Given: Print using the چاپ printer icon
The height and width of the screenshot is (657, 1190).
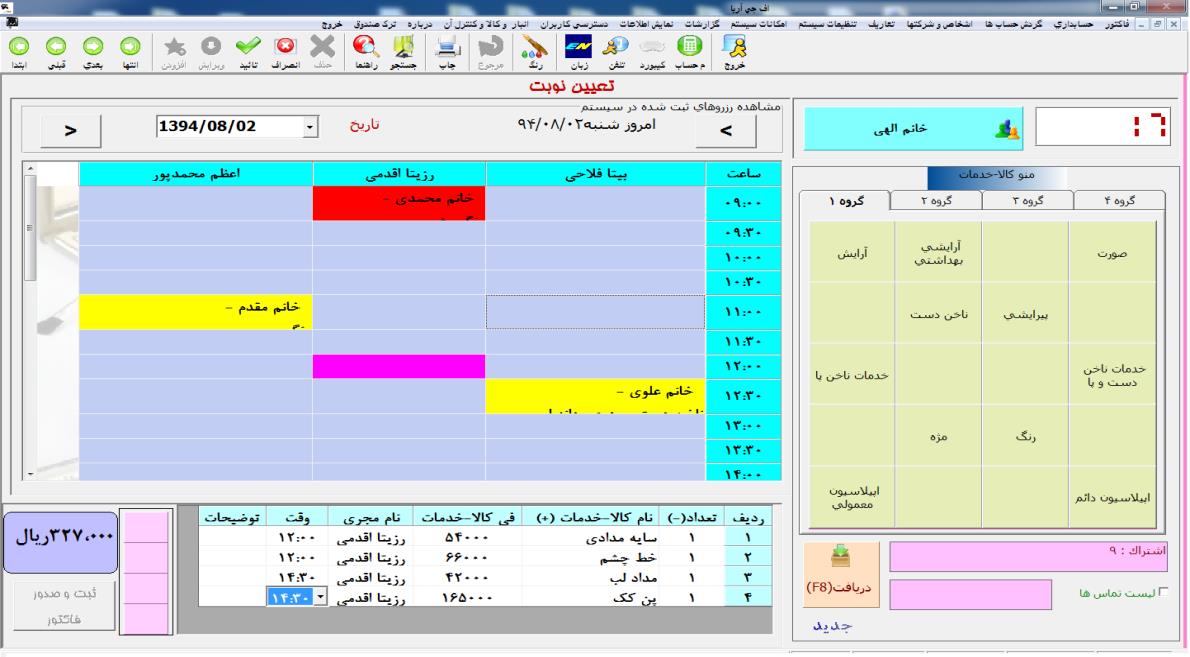Looking at the screenshot, I should click(447, 48).
